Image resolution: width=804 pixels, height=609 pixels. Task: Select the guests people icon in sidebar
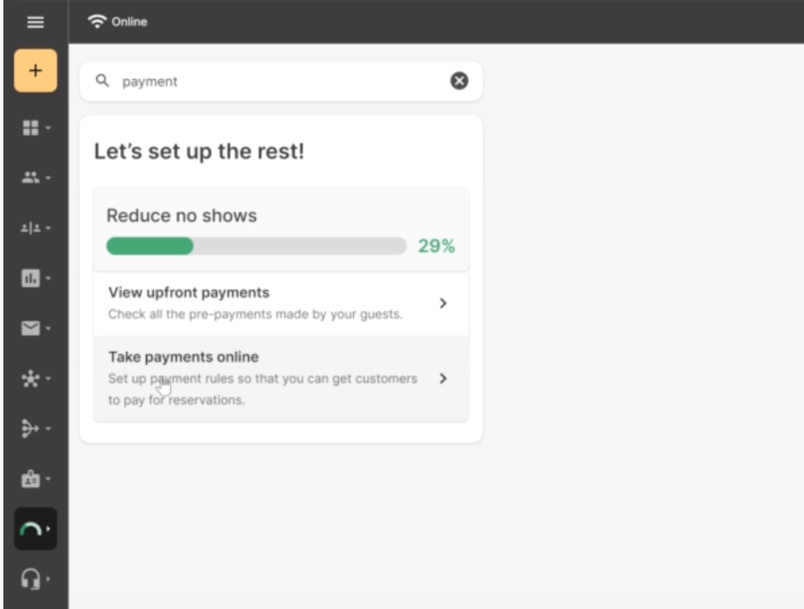tap(32, 177)
